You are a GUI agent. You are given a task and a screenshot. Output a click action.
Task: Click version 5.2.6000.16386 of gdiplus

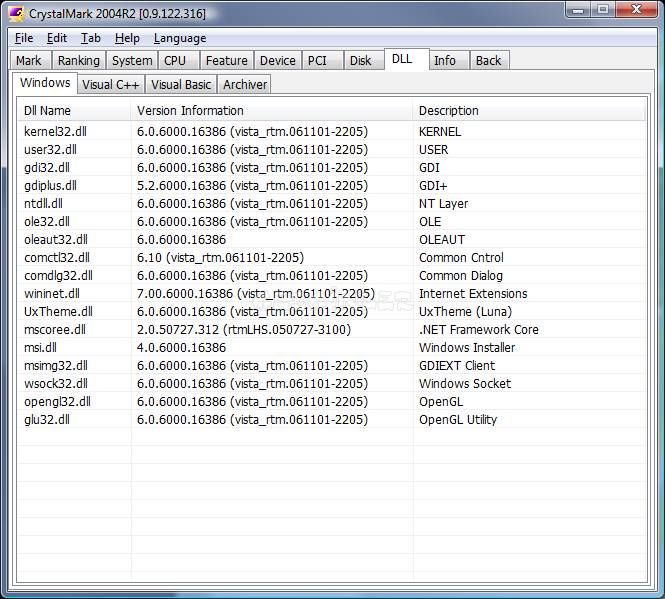point(252,186)
